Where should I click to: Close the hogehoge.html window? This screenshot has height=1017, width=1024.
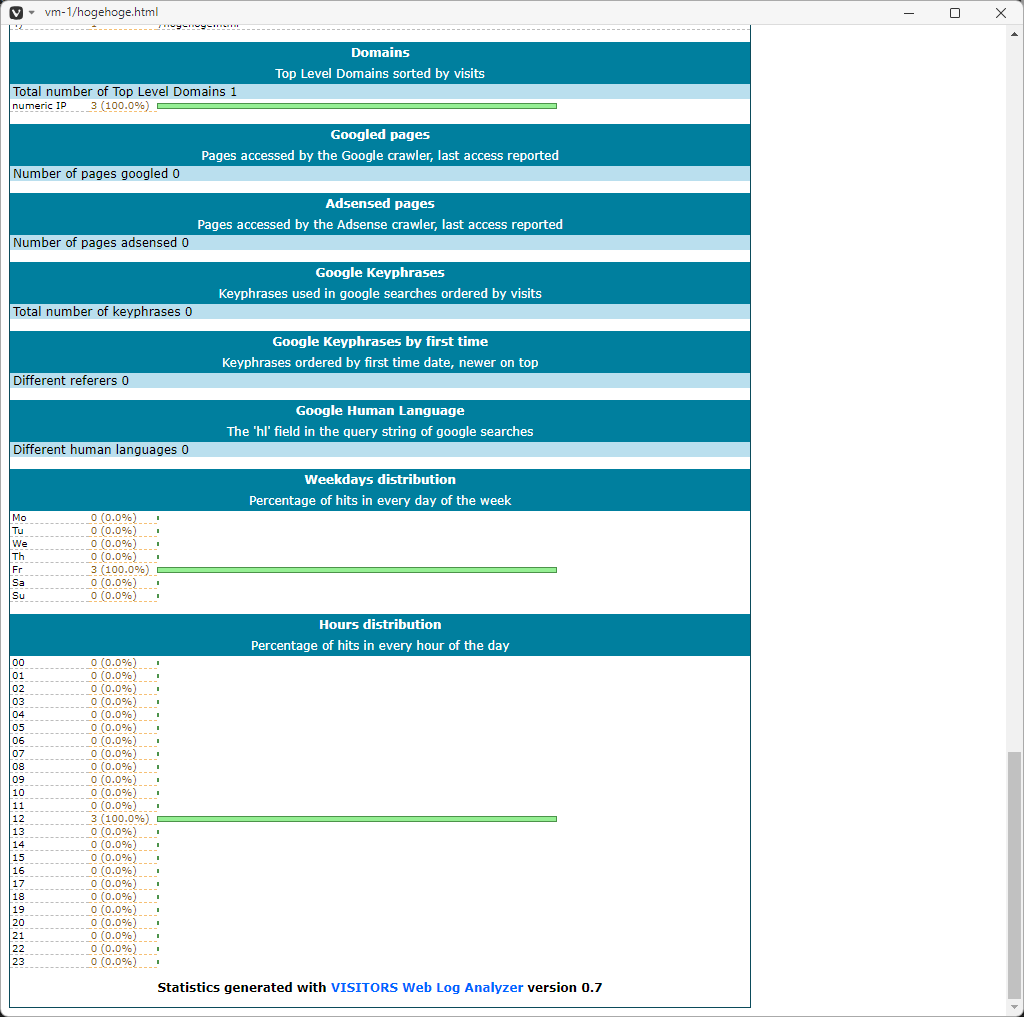tap(1000, 12)
